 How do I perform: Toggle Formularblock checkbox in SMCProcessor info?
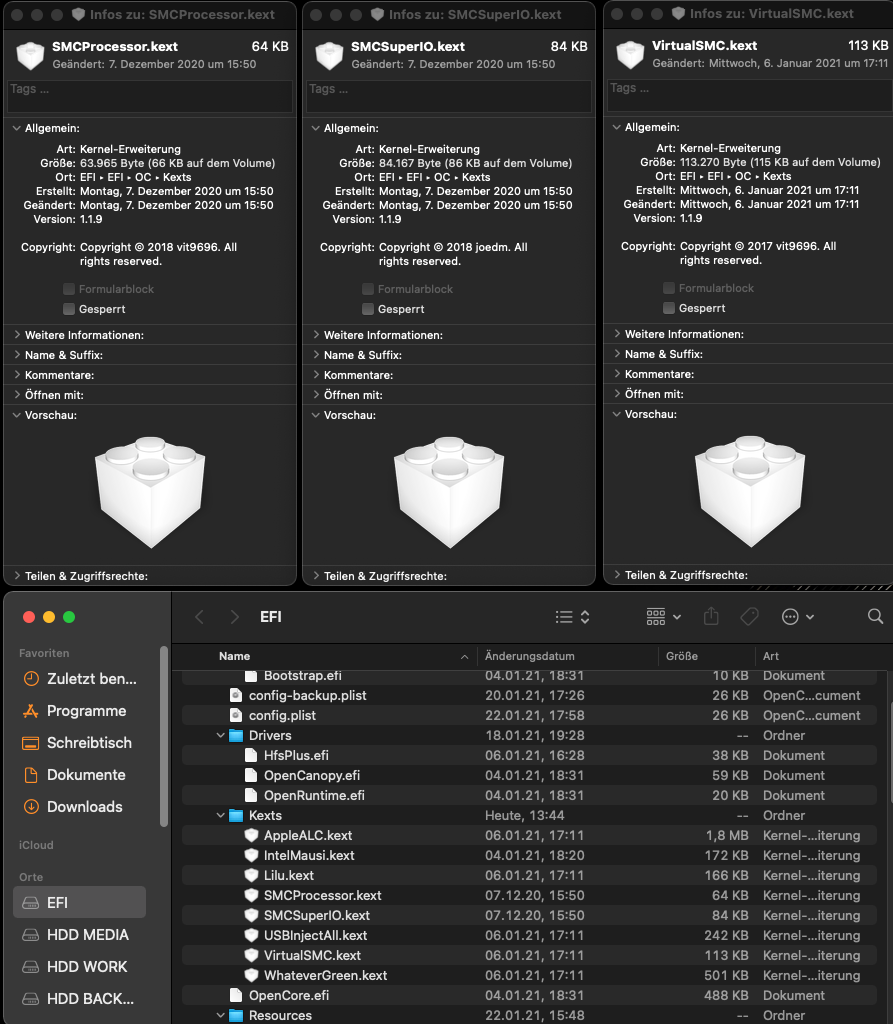69,289
